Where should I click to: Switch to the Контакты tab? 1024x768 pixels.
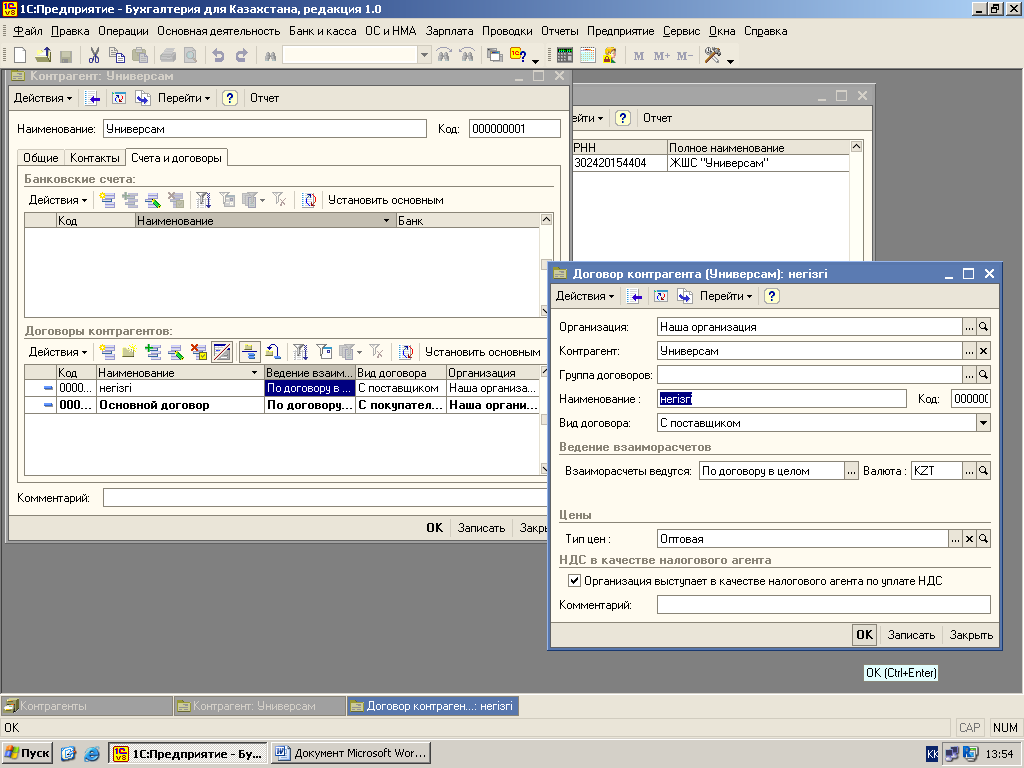coord(95,157)
